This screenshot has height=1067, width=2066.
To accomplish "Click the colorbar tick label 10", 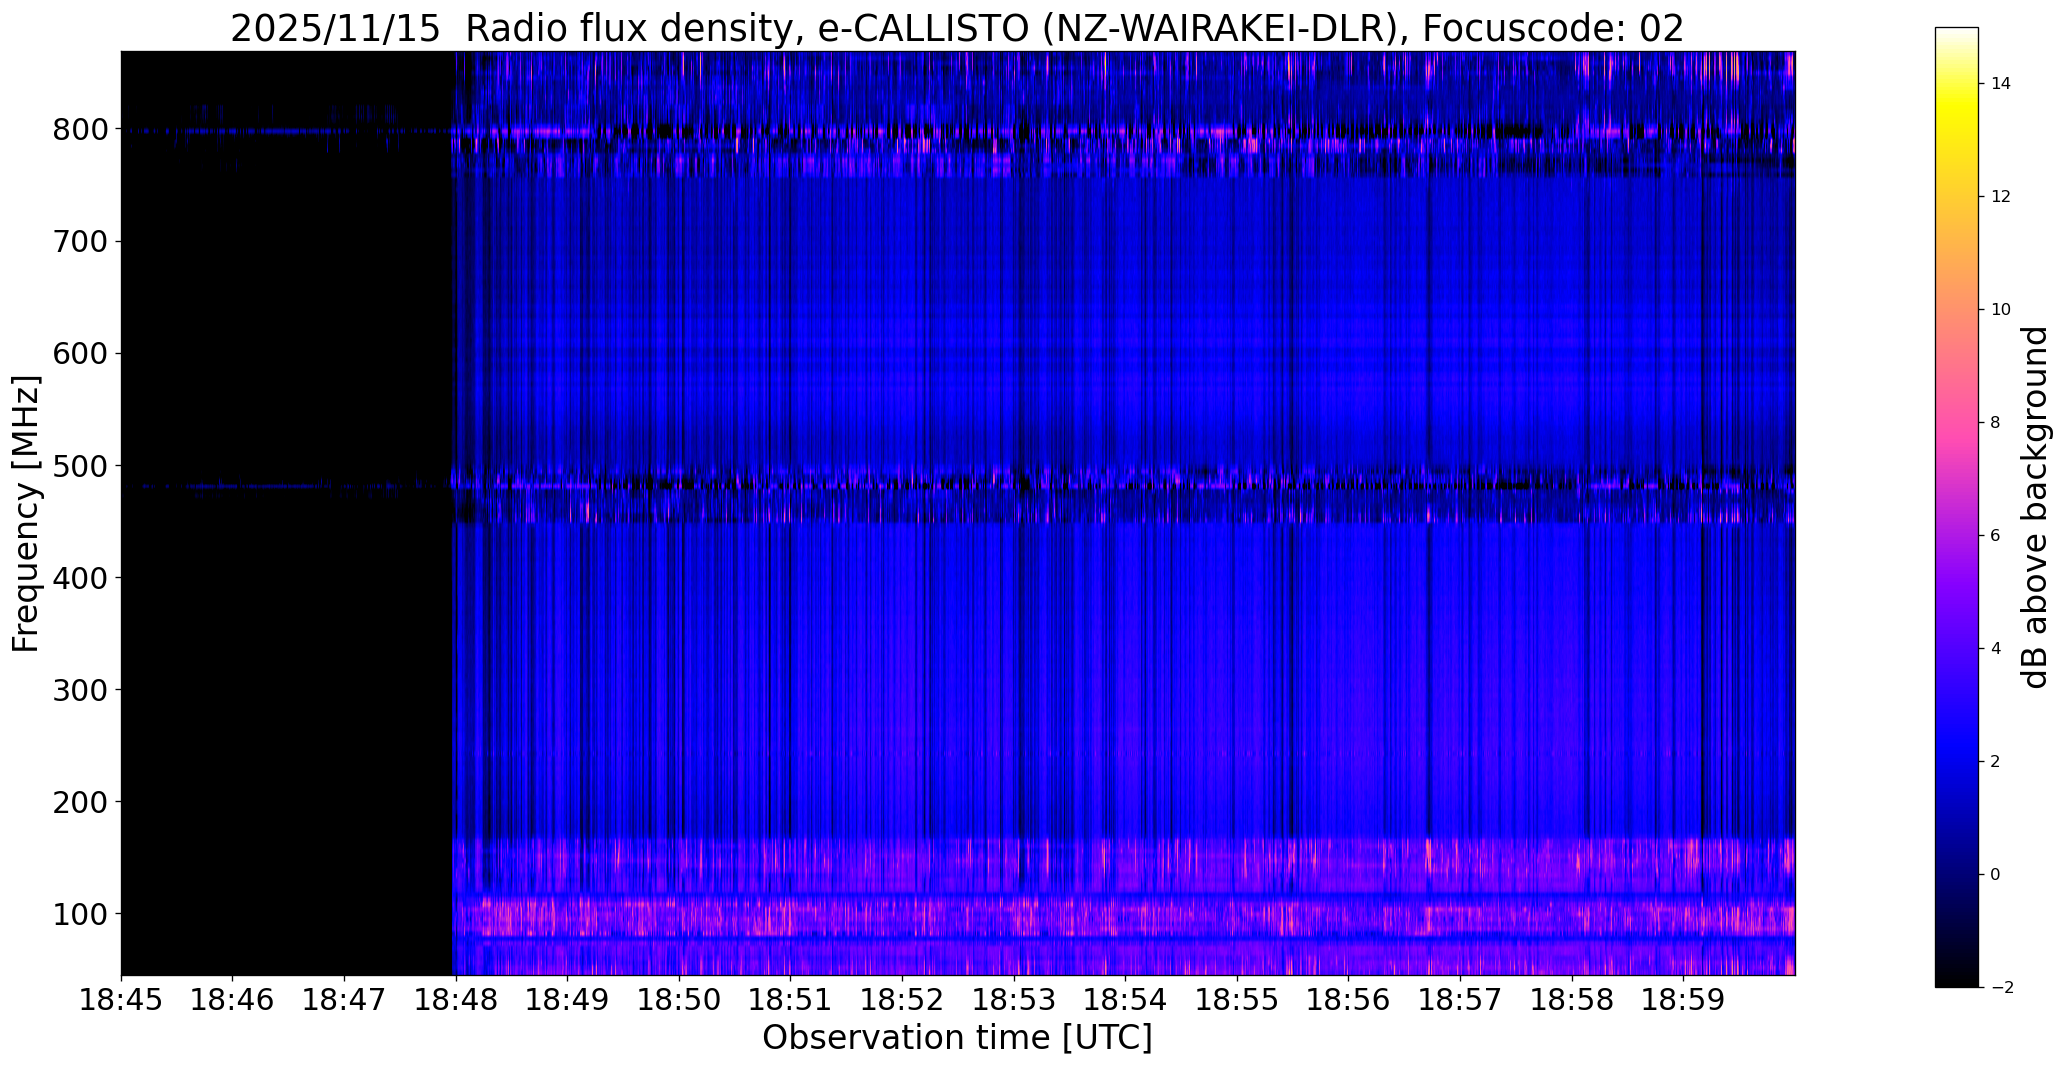I will pos(2001,310).
